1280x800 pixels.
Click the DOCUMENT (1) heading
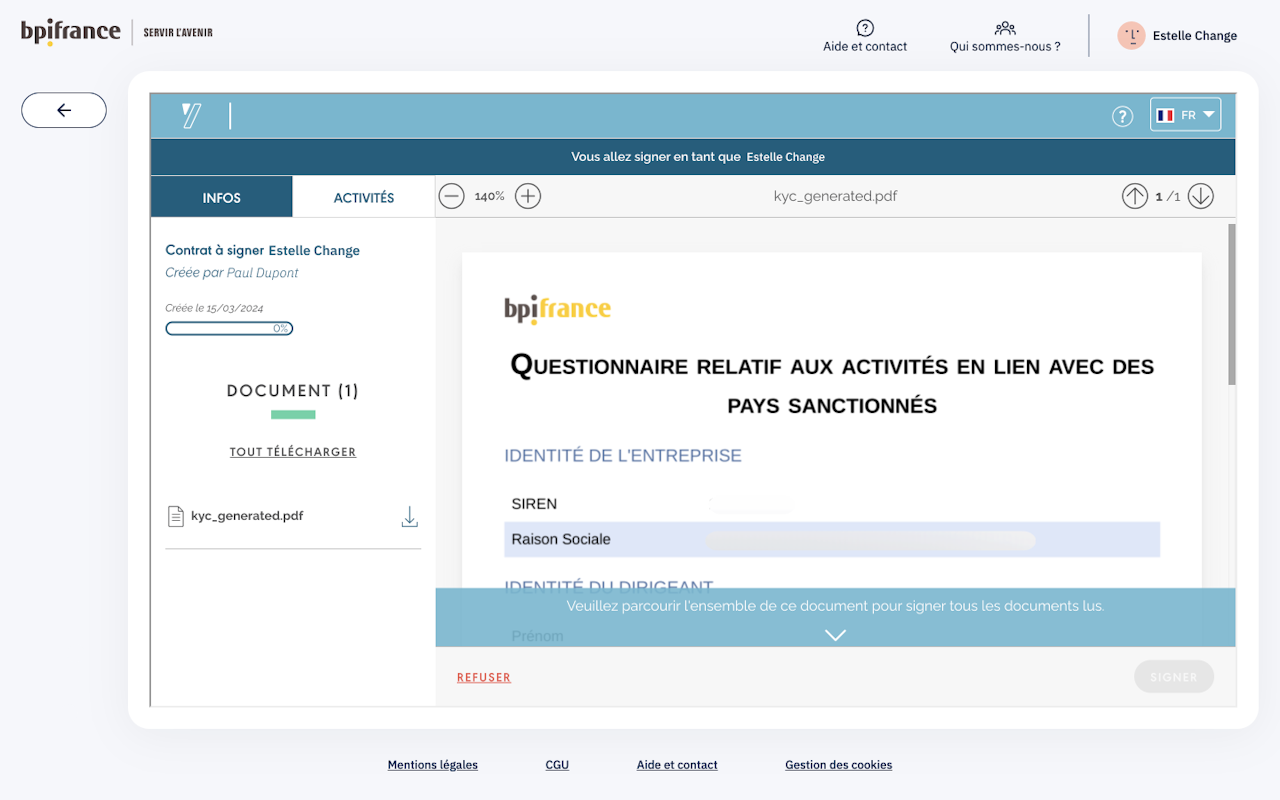(293, 391)
